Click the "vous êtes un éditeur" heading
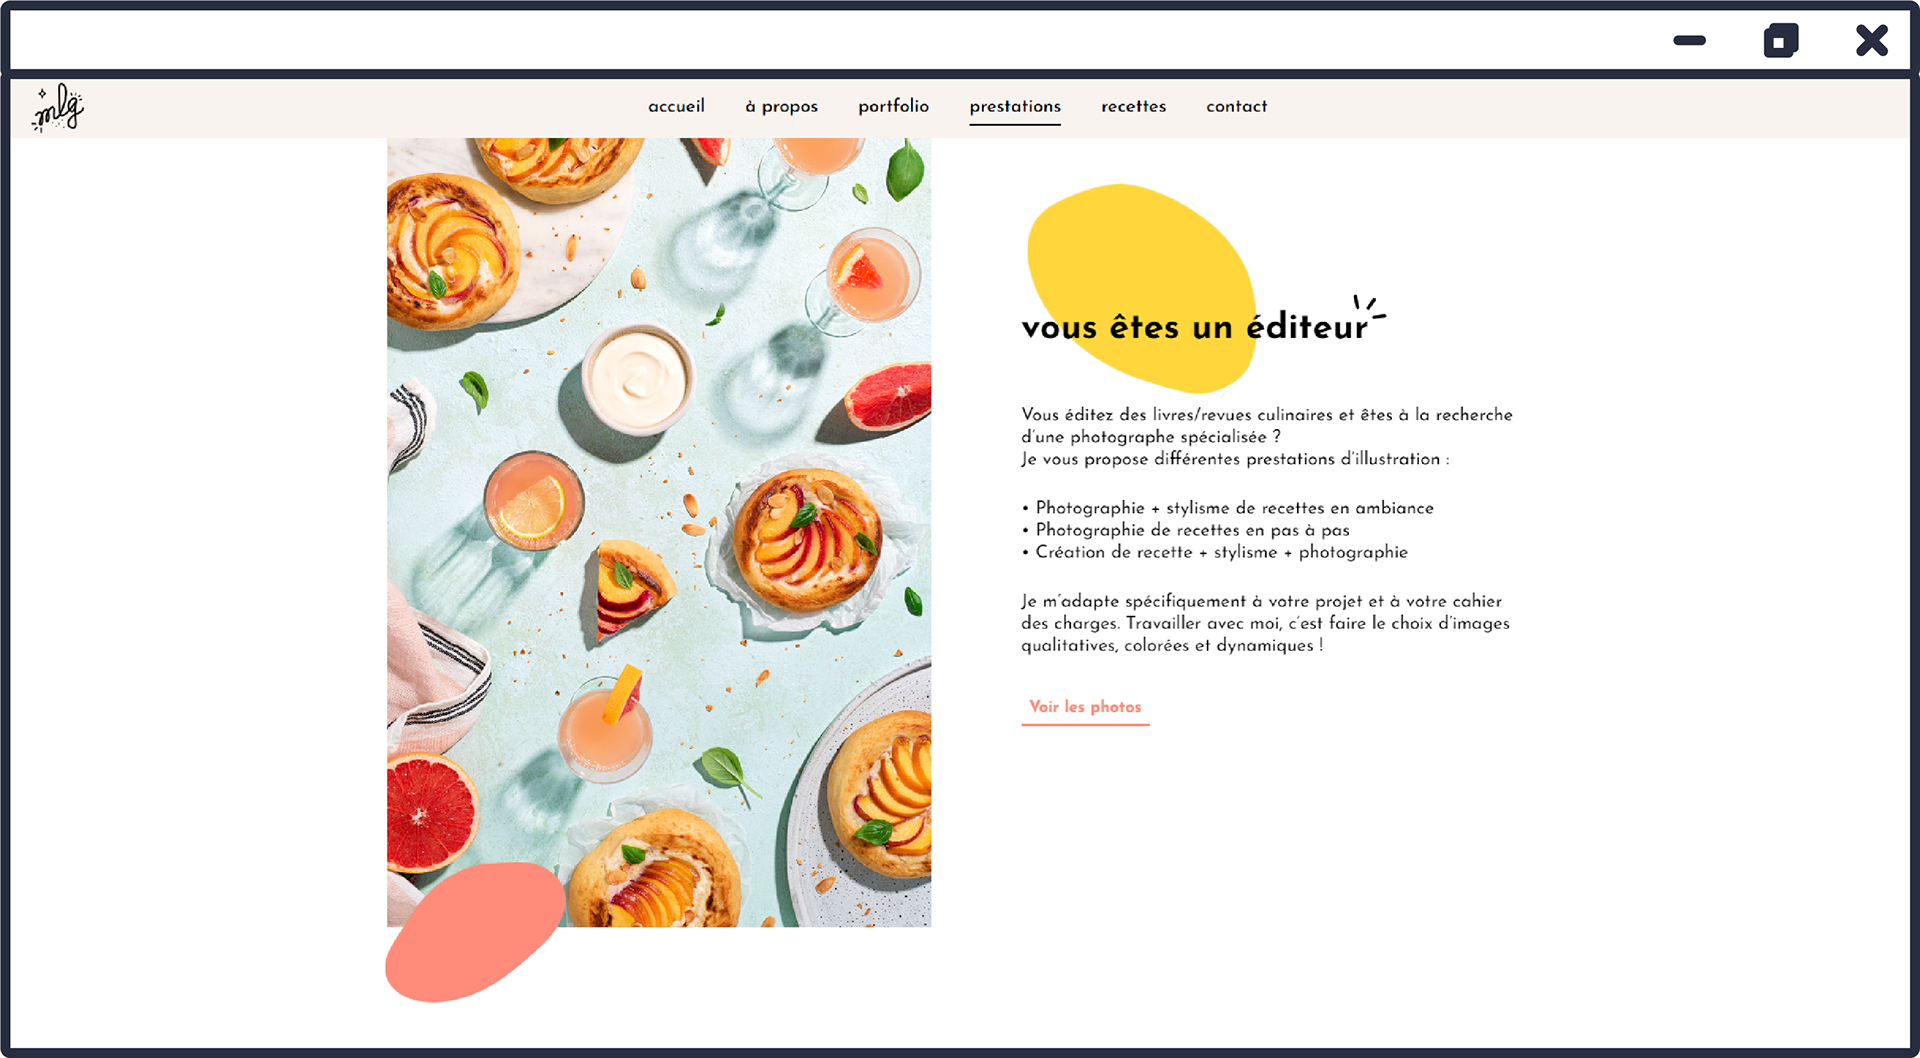 [1194, 327]
